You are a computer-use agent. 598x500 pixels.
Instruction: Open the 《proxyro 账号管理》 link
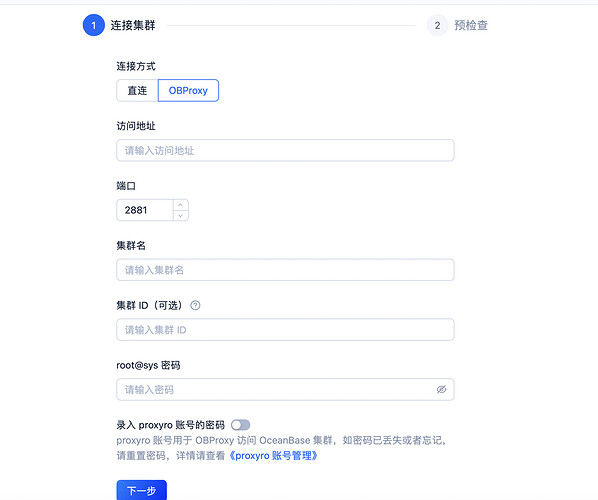(x=273, y=455)
